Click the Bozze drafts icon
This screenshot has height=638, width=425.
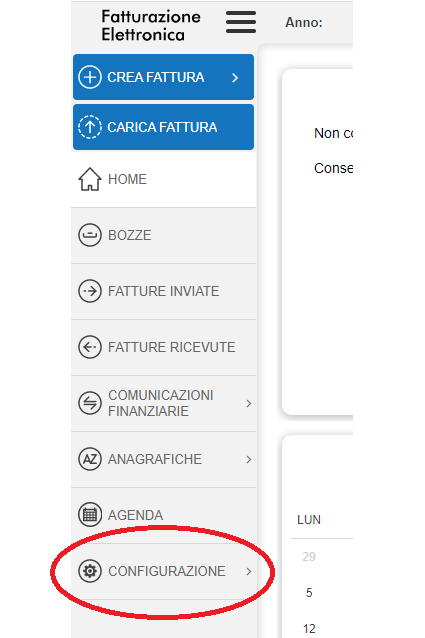coord(90,235)
